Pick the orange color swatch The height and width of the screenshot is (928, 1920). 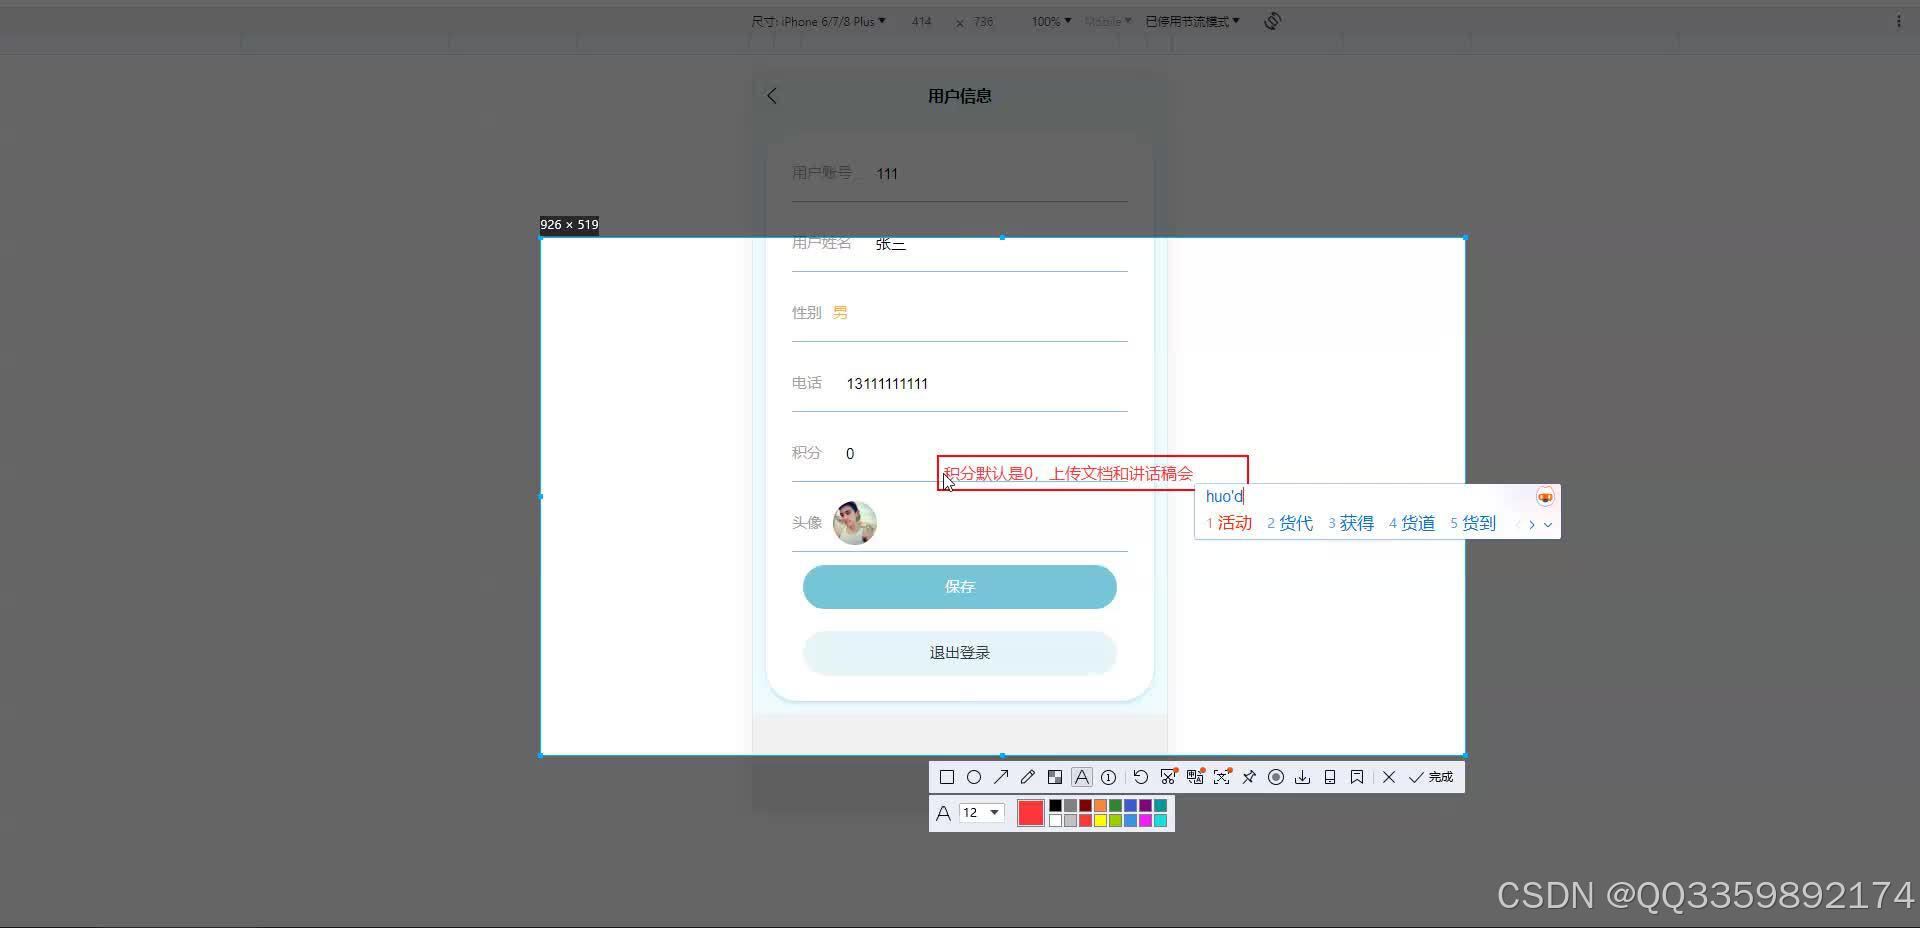pos(1100,806)
